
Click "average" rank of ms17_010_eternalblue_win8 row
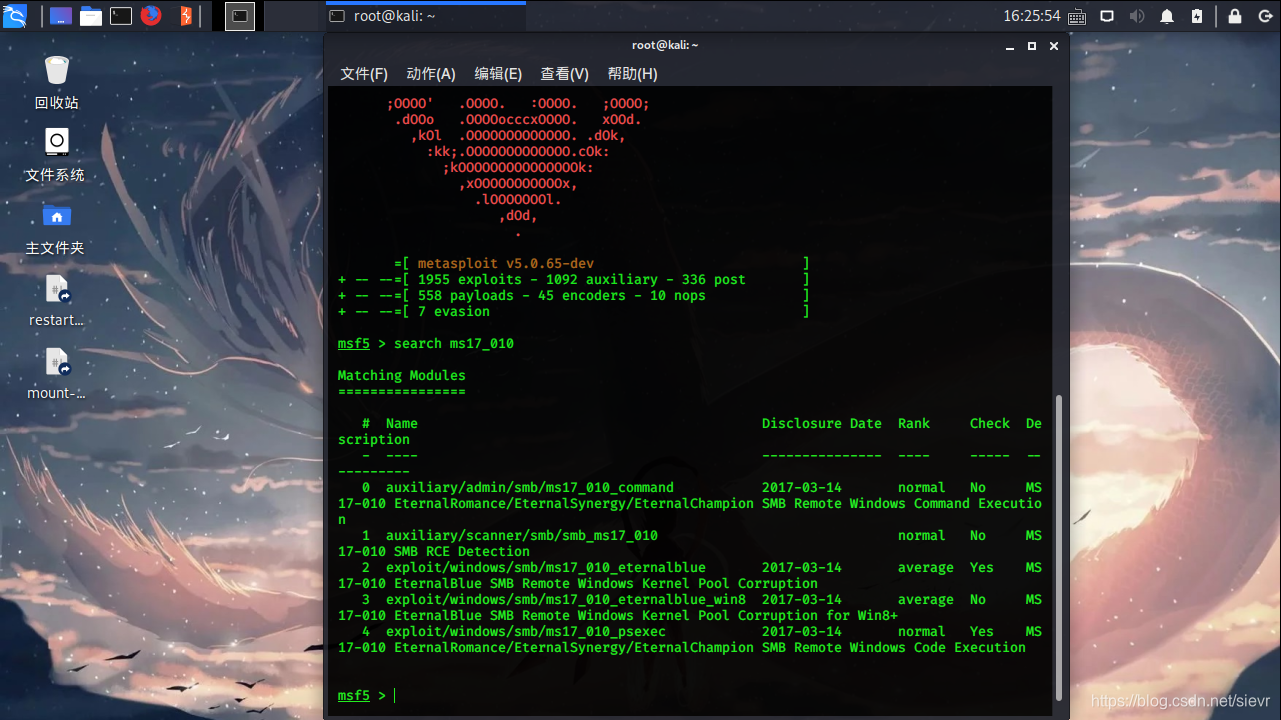[925, 599]
